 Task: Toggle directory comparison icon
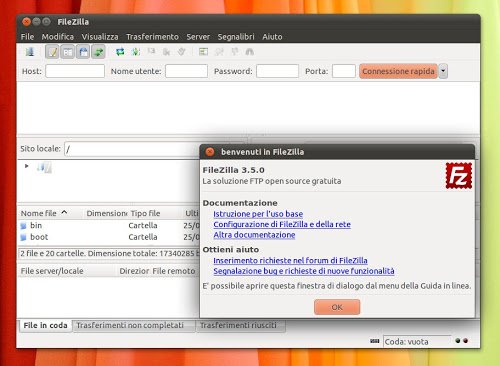[219, 52]
